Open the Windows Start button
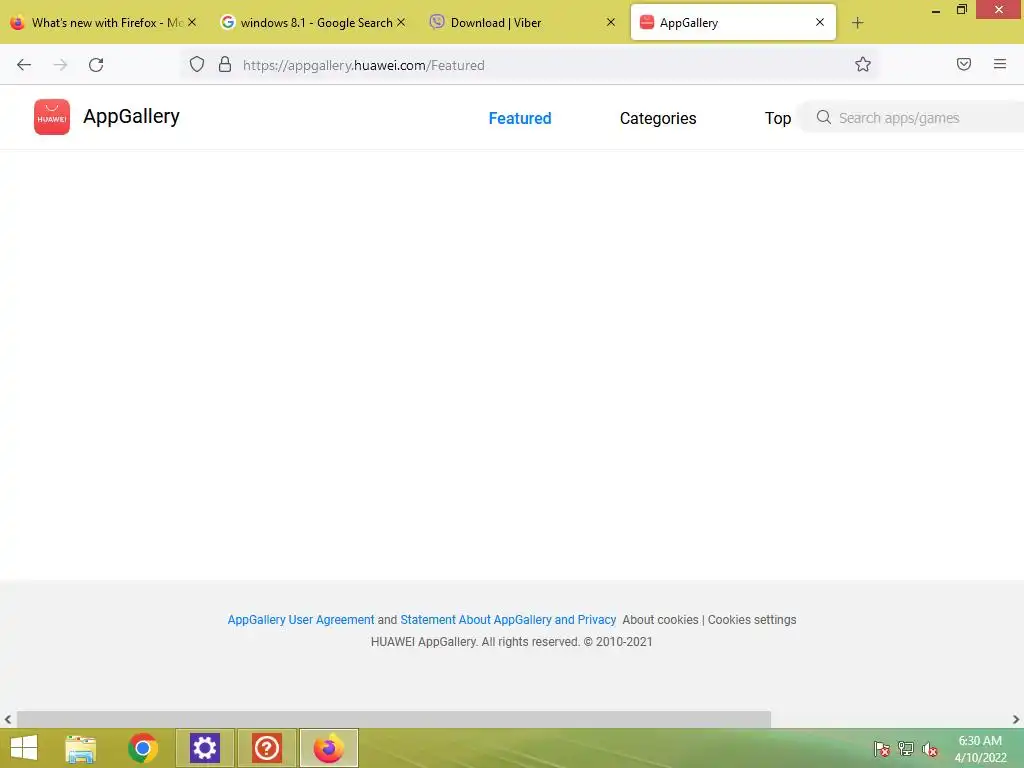 (24, 748)
